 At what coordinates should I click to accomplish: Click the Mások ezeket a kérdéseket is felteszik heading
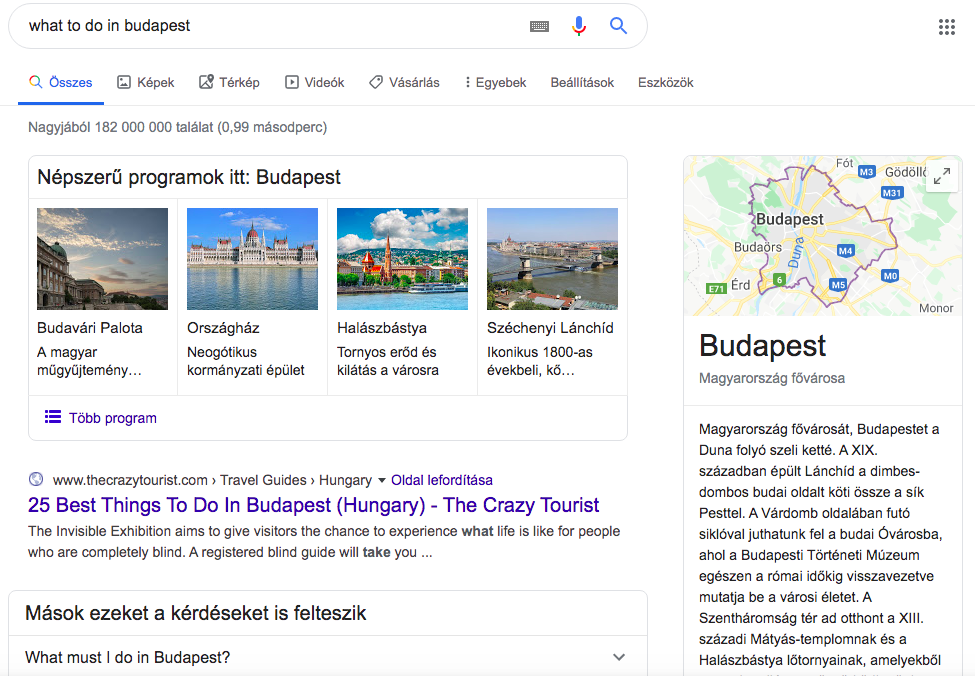click(x=196, y=613)
